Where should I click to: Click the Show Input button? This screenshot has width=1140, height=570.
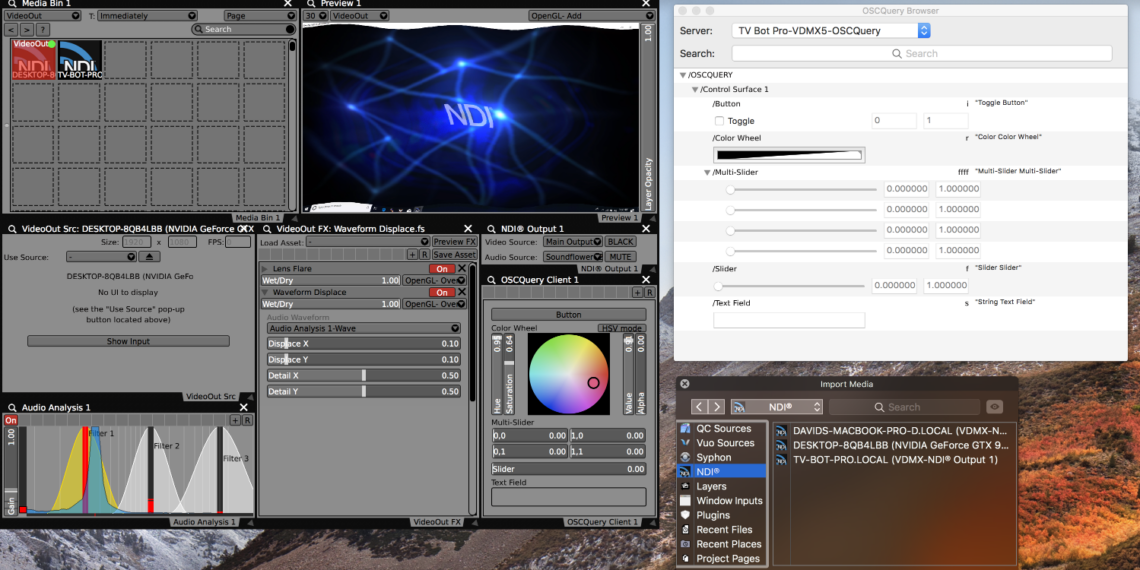128,342
